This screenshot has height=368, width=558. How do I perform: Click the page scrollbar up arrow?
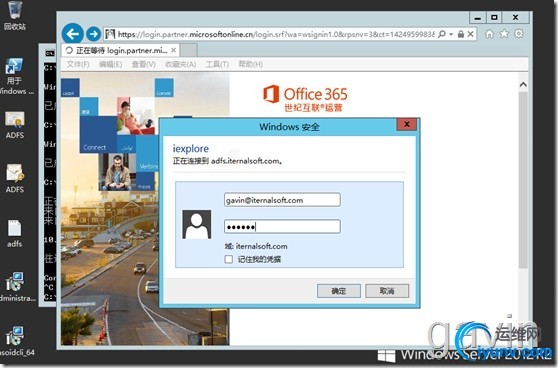pyautogui.click(x=523, y=85)
